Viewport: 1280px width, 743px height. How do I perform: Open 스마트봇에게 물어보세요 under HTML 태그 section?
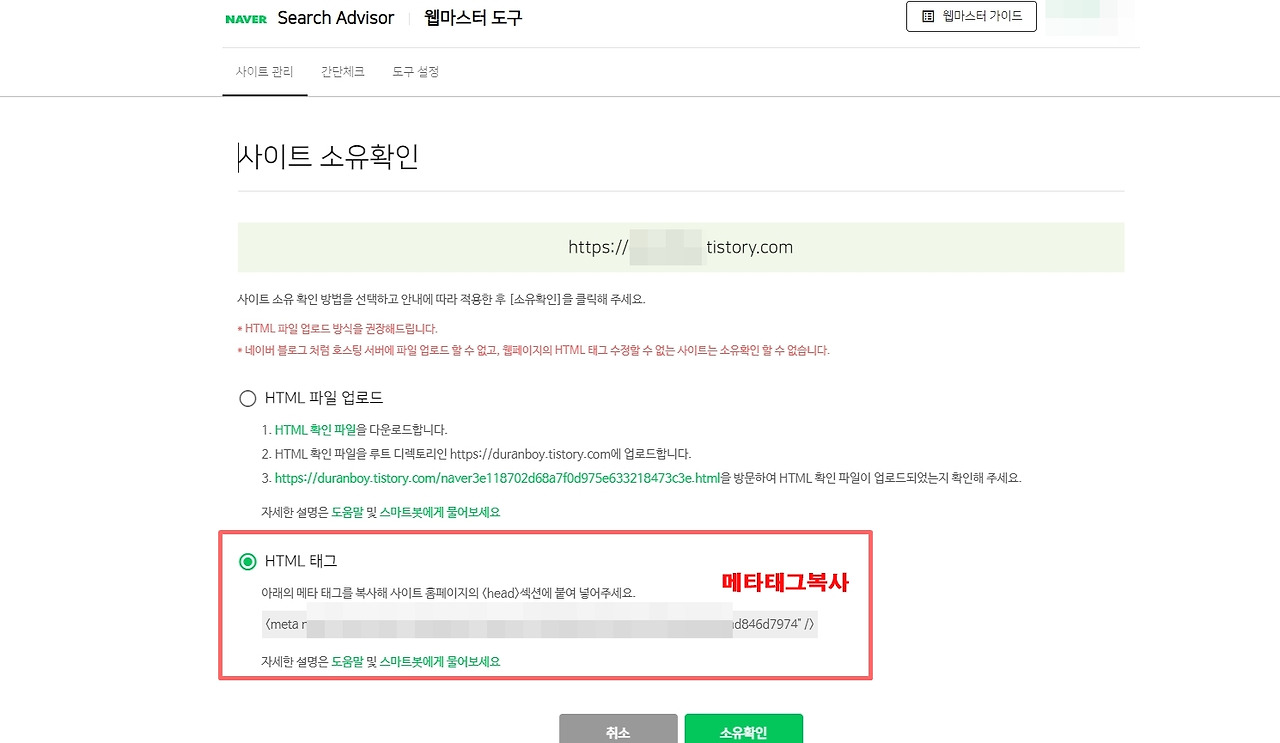440,662
